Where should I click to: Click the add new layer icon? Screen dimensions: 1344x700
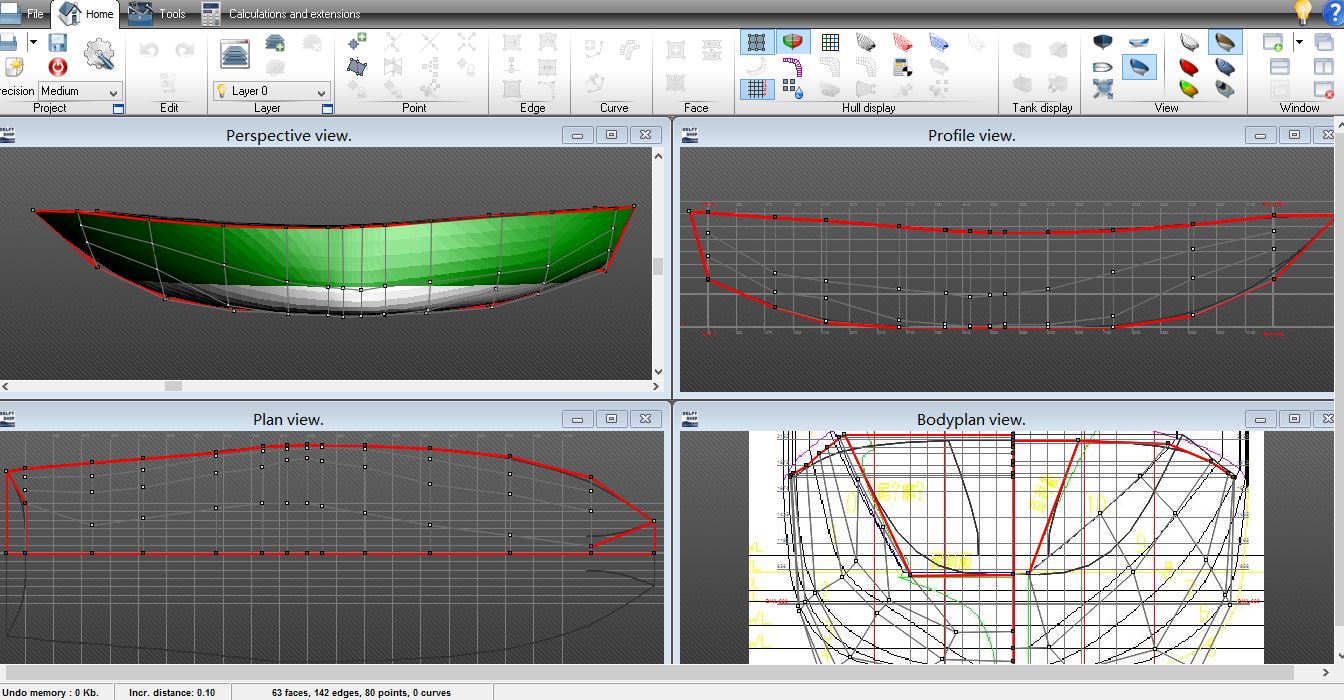[x=275, y=43]
